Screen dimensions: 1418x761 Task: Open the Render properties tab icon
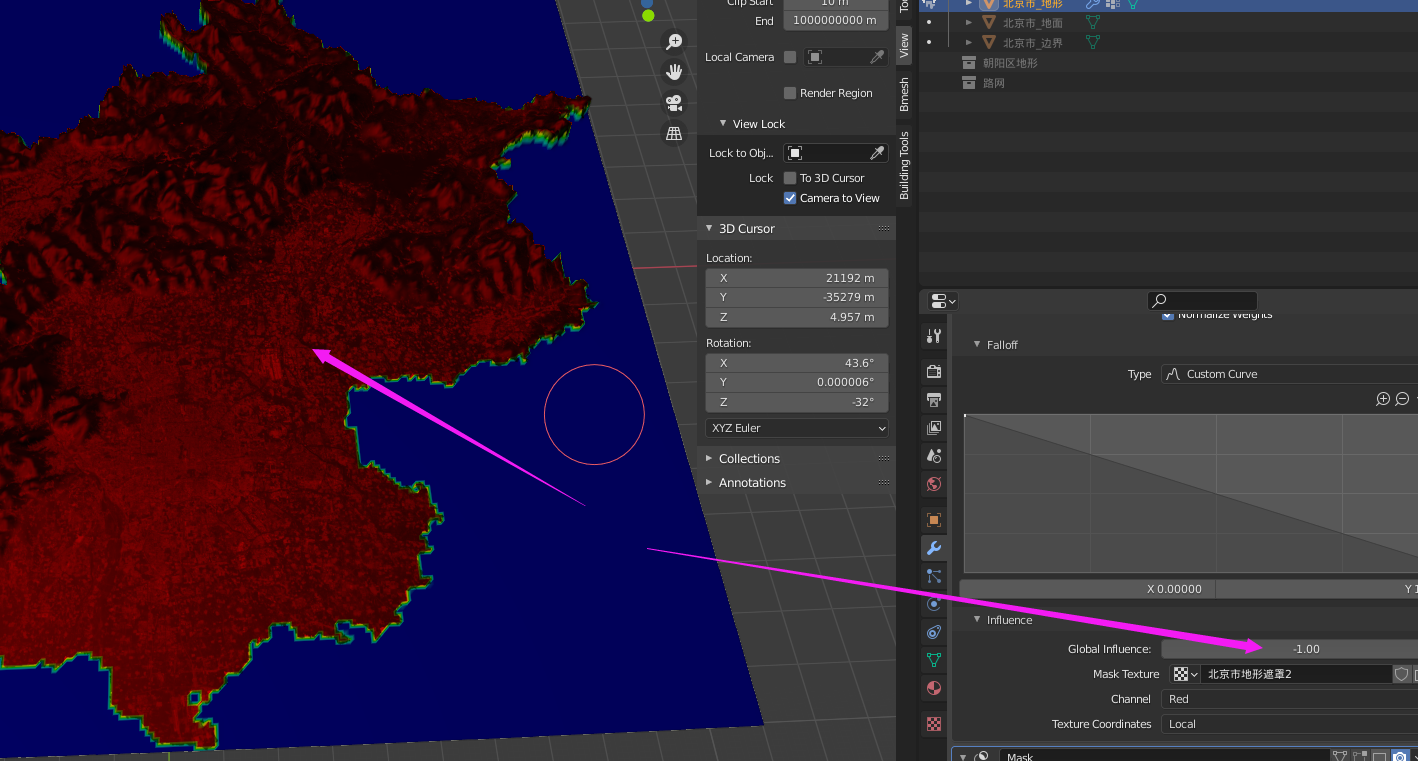[934, 372]
